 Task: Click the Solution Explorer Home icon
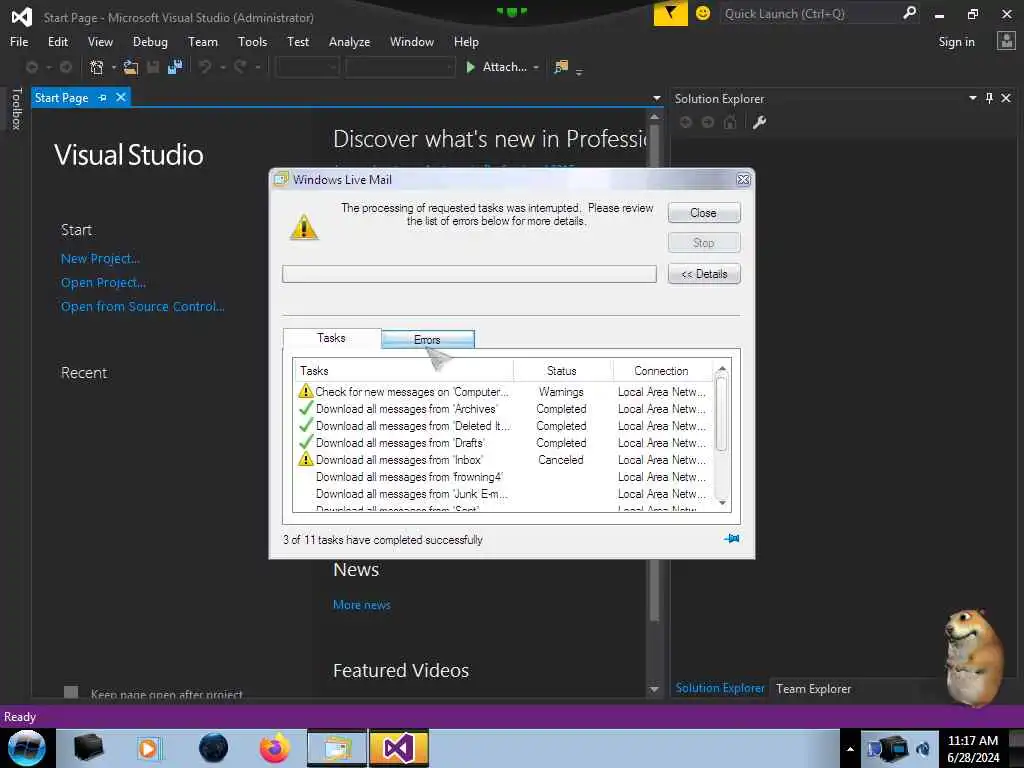click(730, 122)
